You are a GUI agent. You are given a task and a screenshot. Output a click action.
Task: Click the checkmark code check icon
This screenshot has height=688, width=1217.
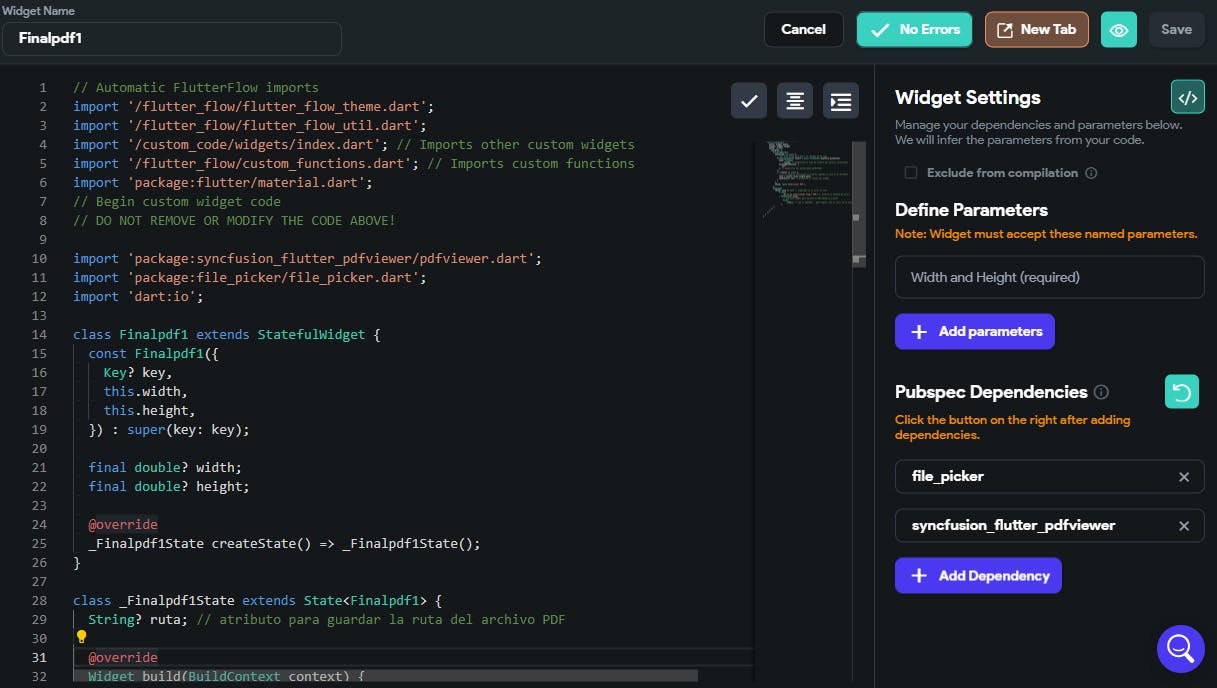(x=749, y=101)
